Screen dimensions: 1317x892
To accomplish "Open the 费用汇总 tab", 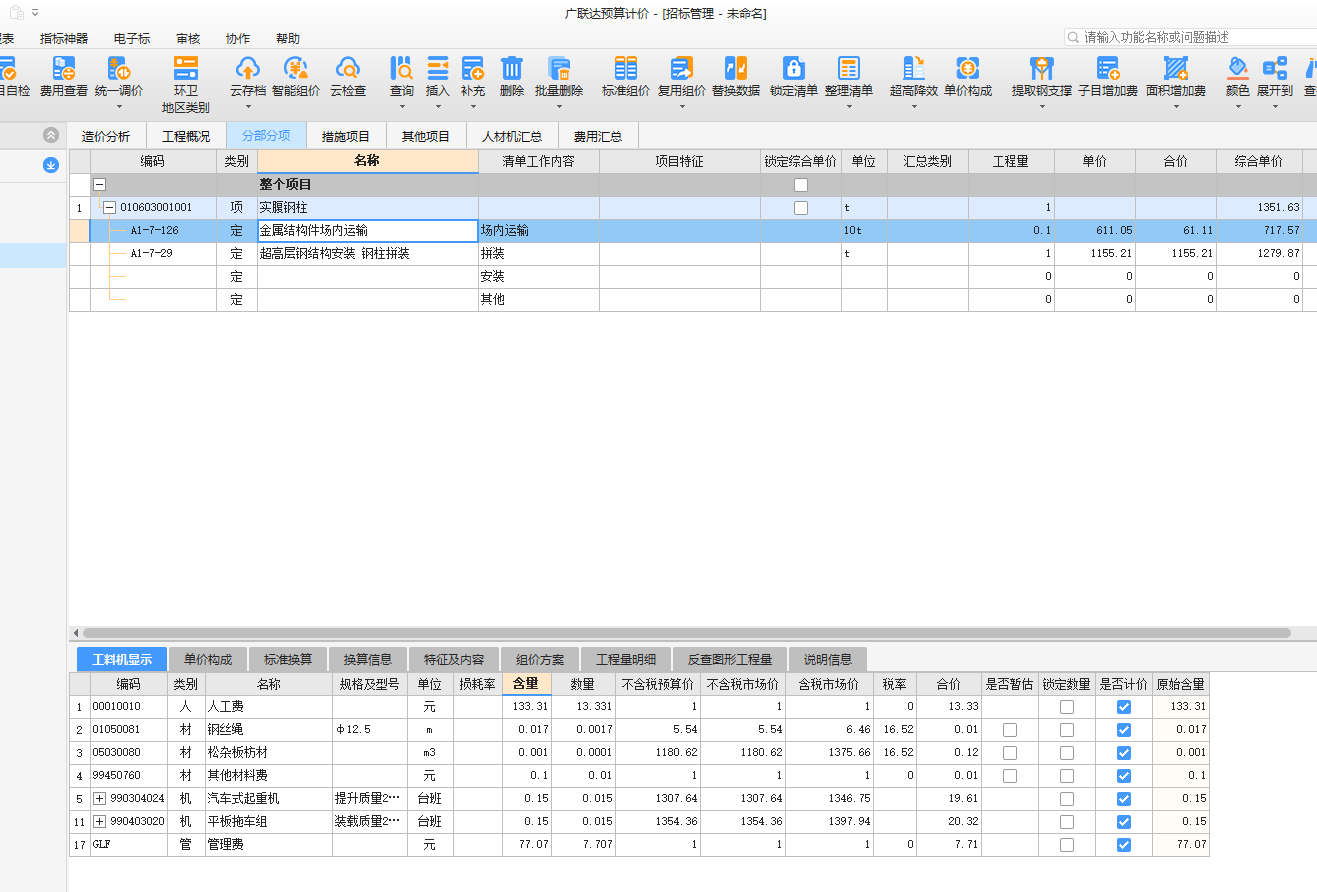I will tap(598, 136).
